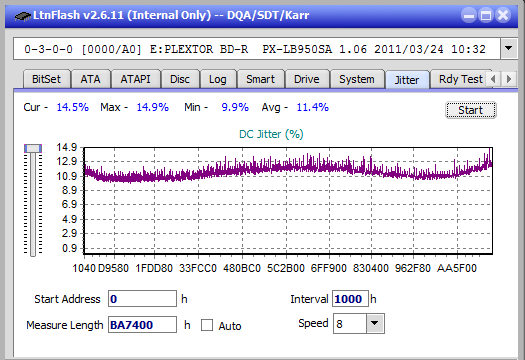Maximize the LtnFlash window
Viewport: 525px width, 360px height.
click(486, 15)
